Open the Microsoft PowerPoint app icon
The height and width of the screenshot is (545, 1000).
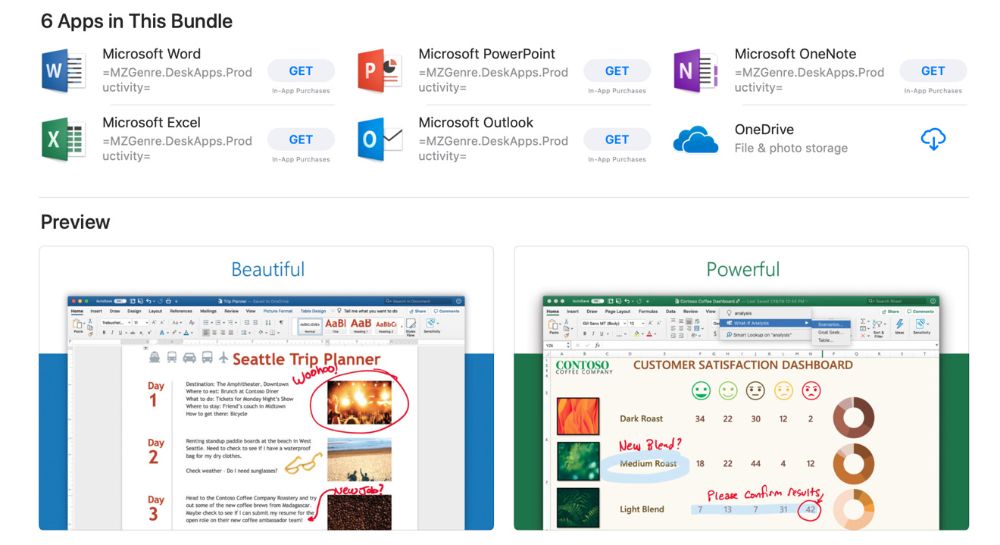click(379, 70)
